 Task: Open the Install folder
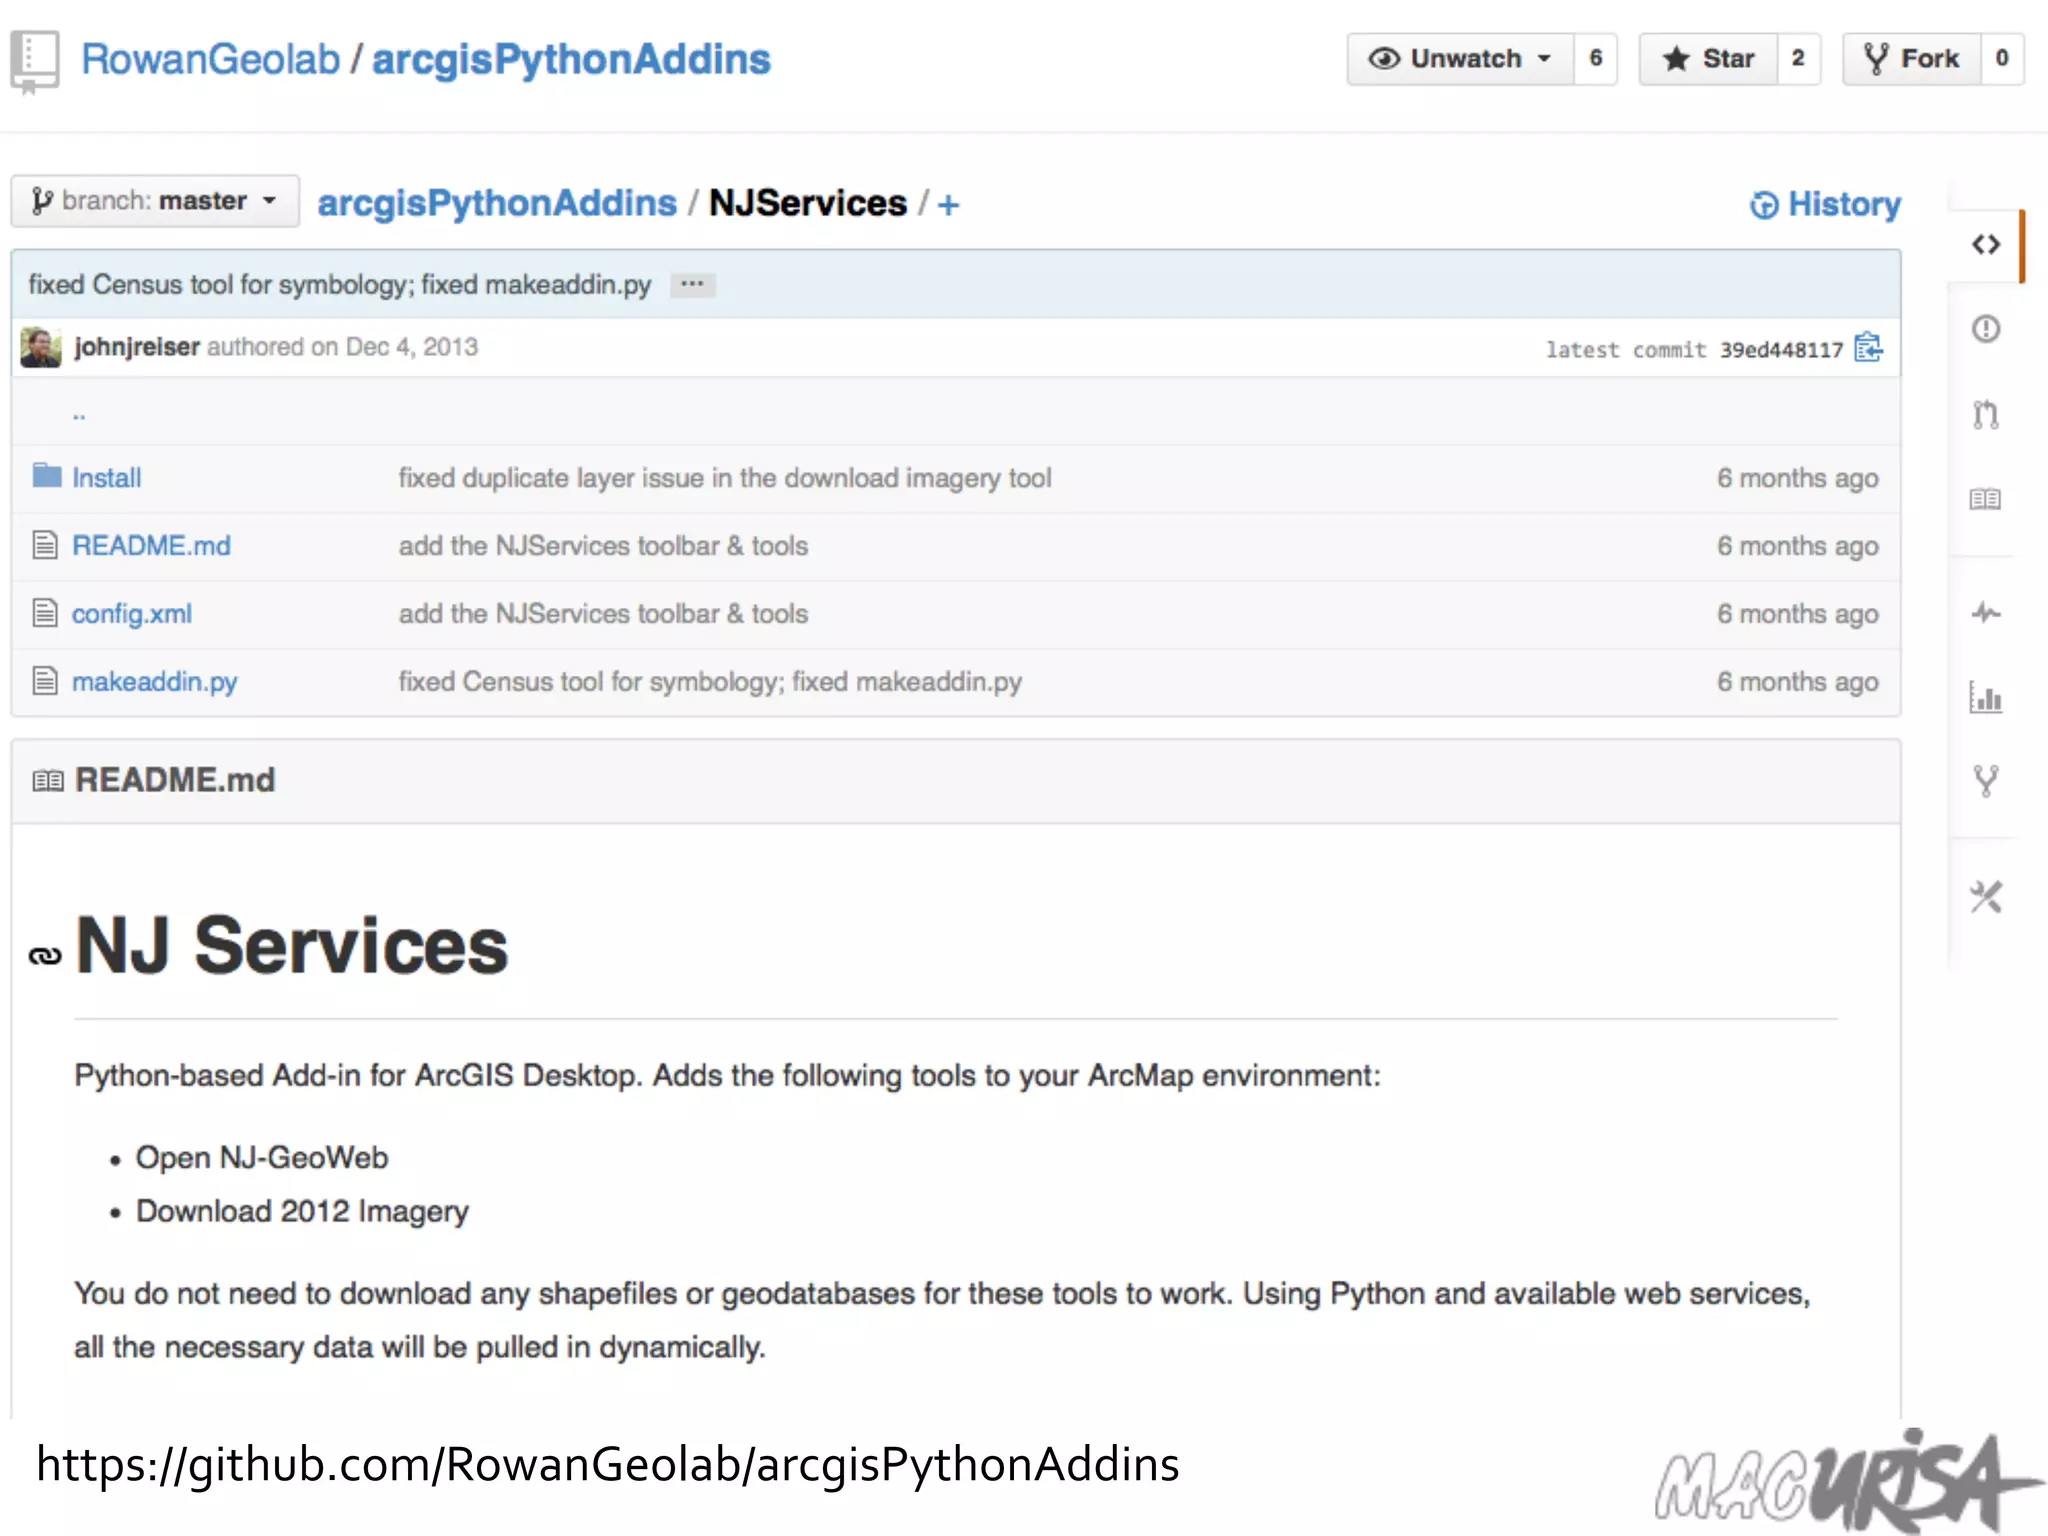pyautogui.click(x=106, y=478)
